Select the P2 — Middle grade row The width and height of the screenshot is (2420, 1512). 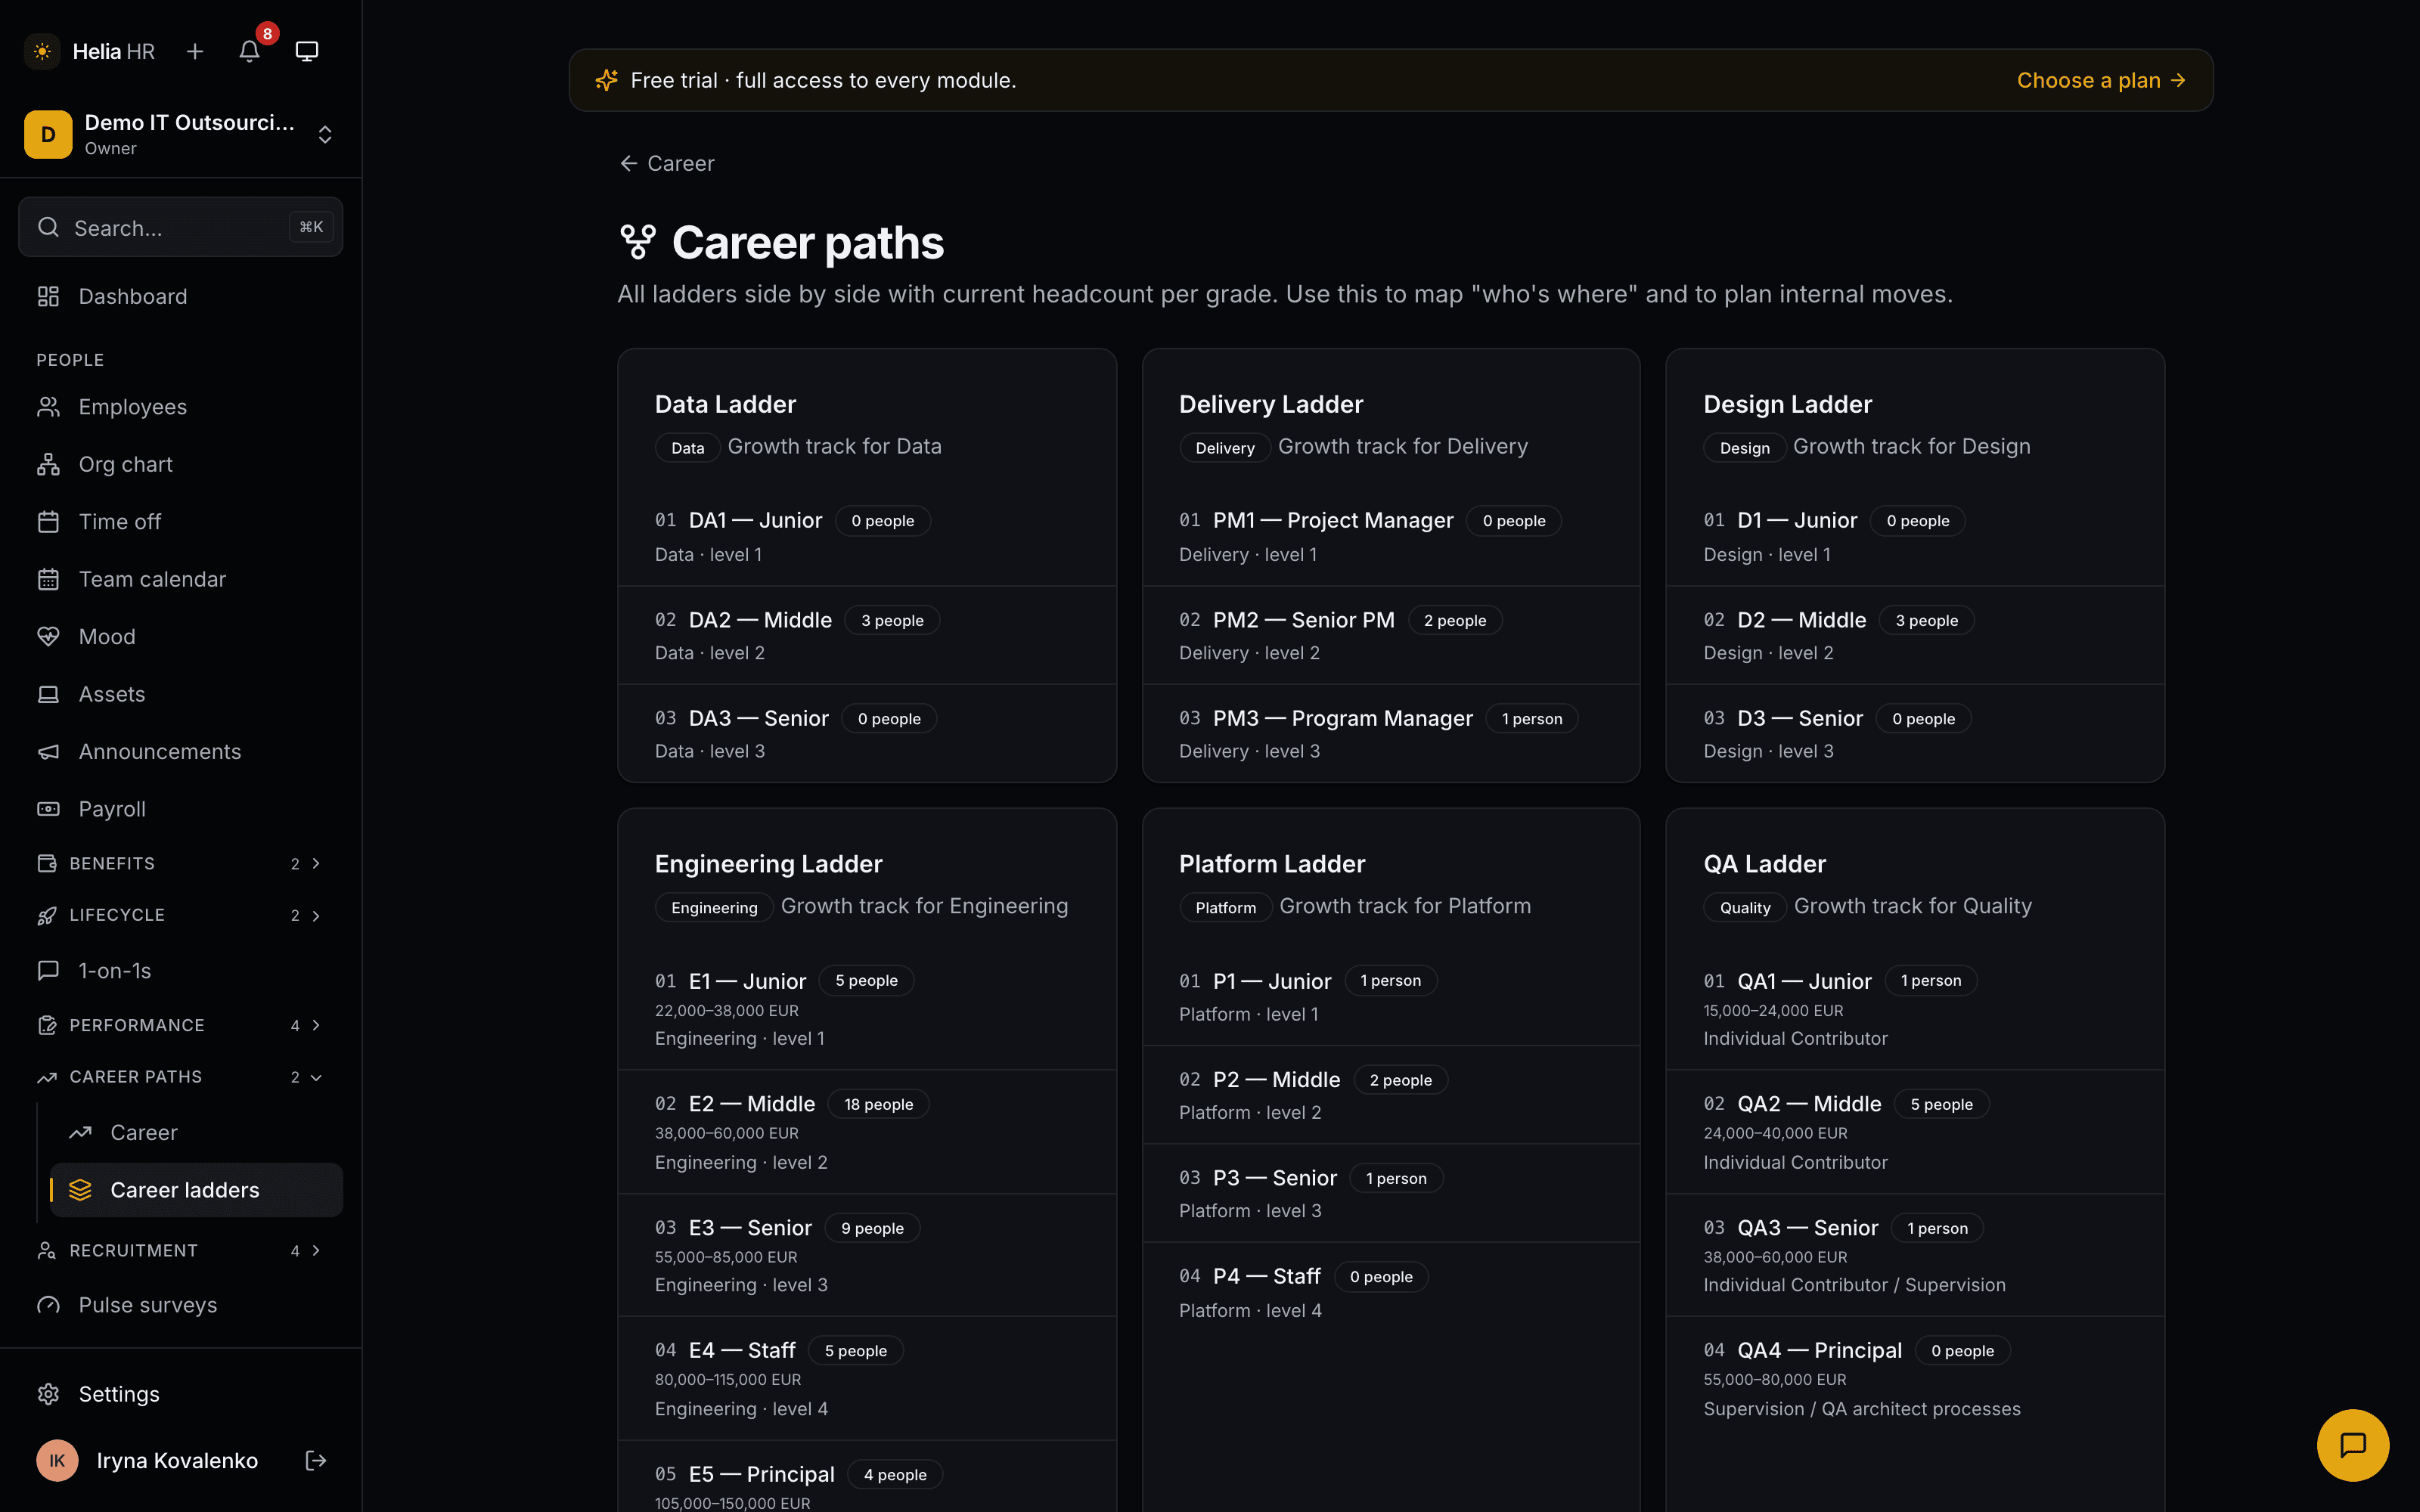click(1390, 1095)
